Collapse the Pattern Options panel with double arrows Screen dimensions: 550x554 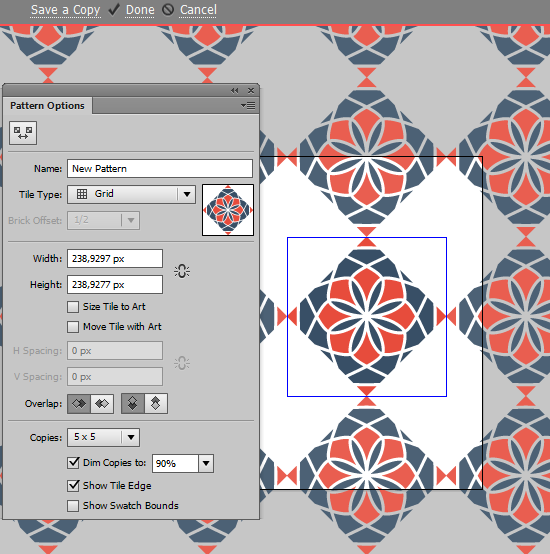click(x=235, y=90)
